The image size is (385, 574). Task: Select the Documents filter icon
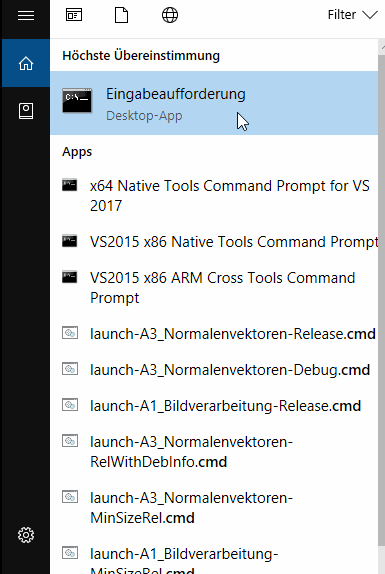[122, 15]
